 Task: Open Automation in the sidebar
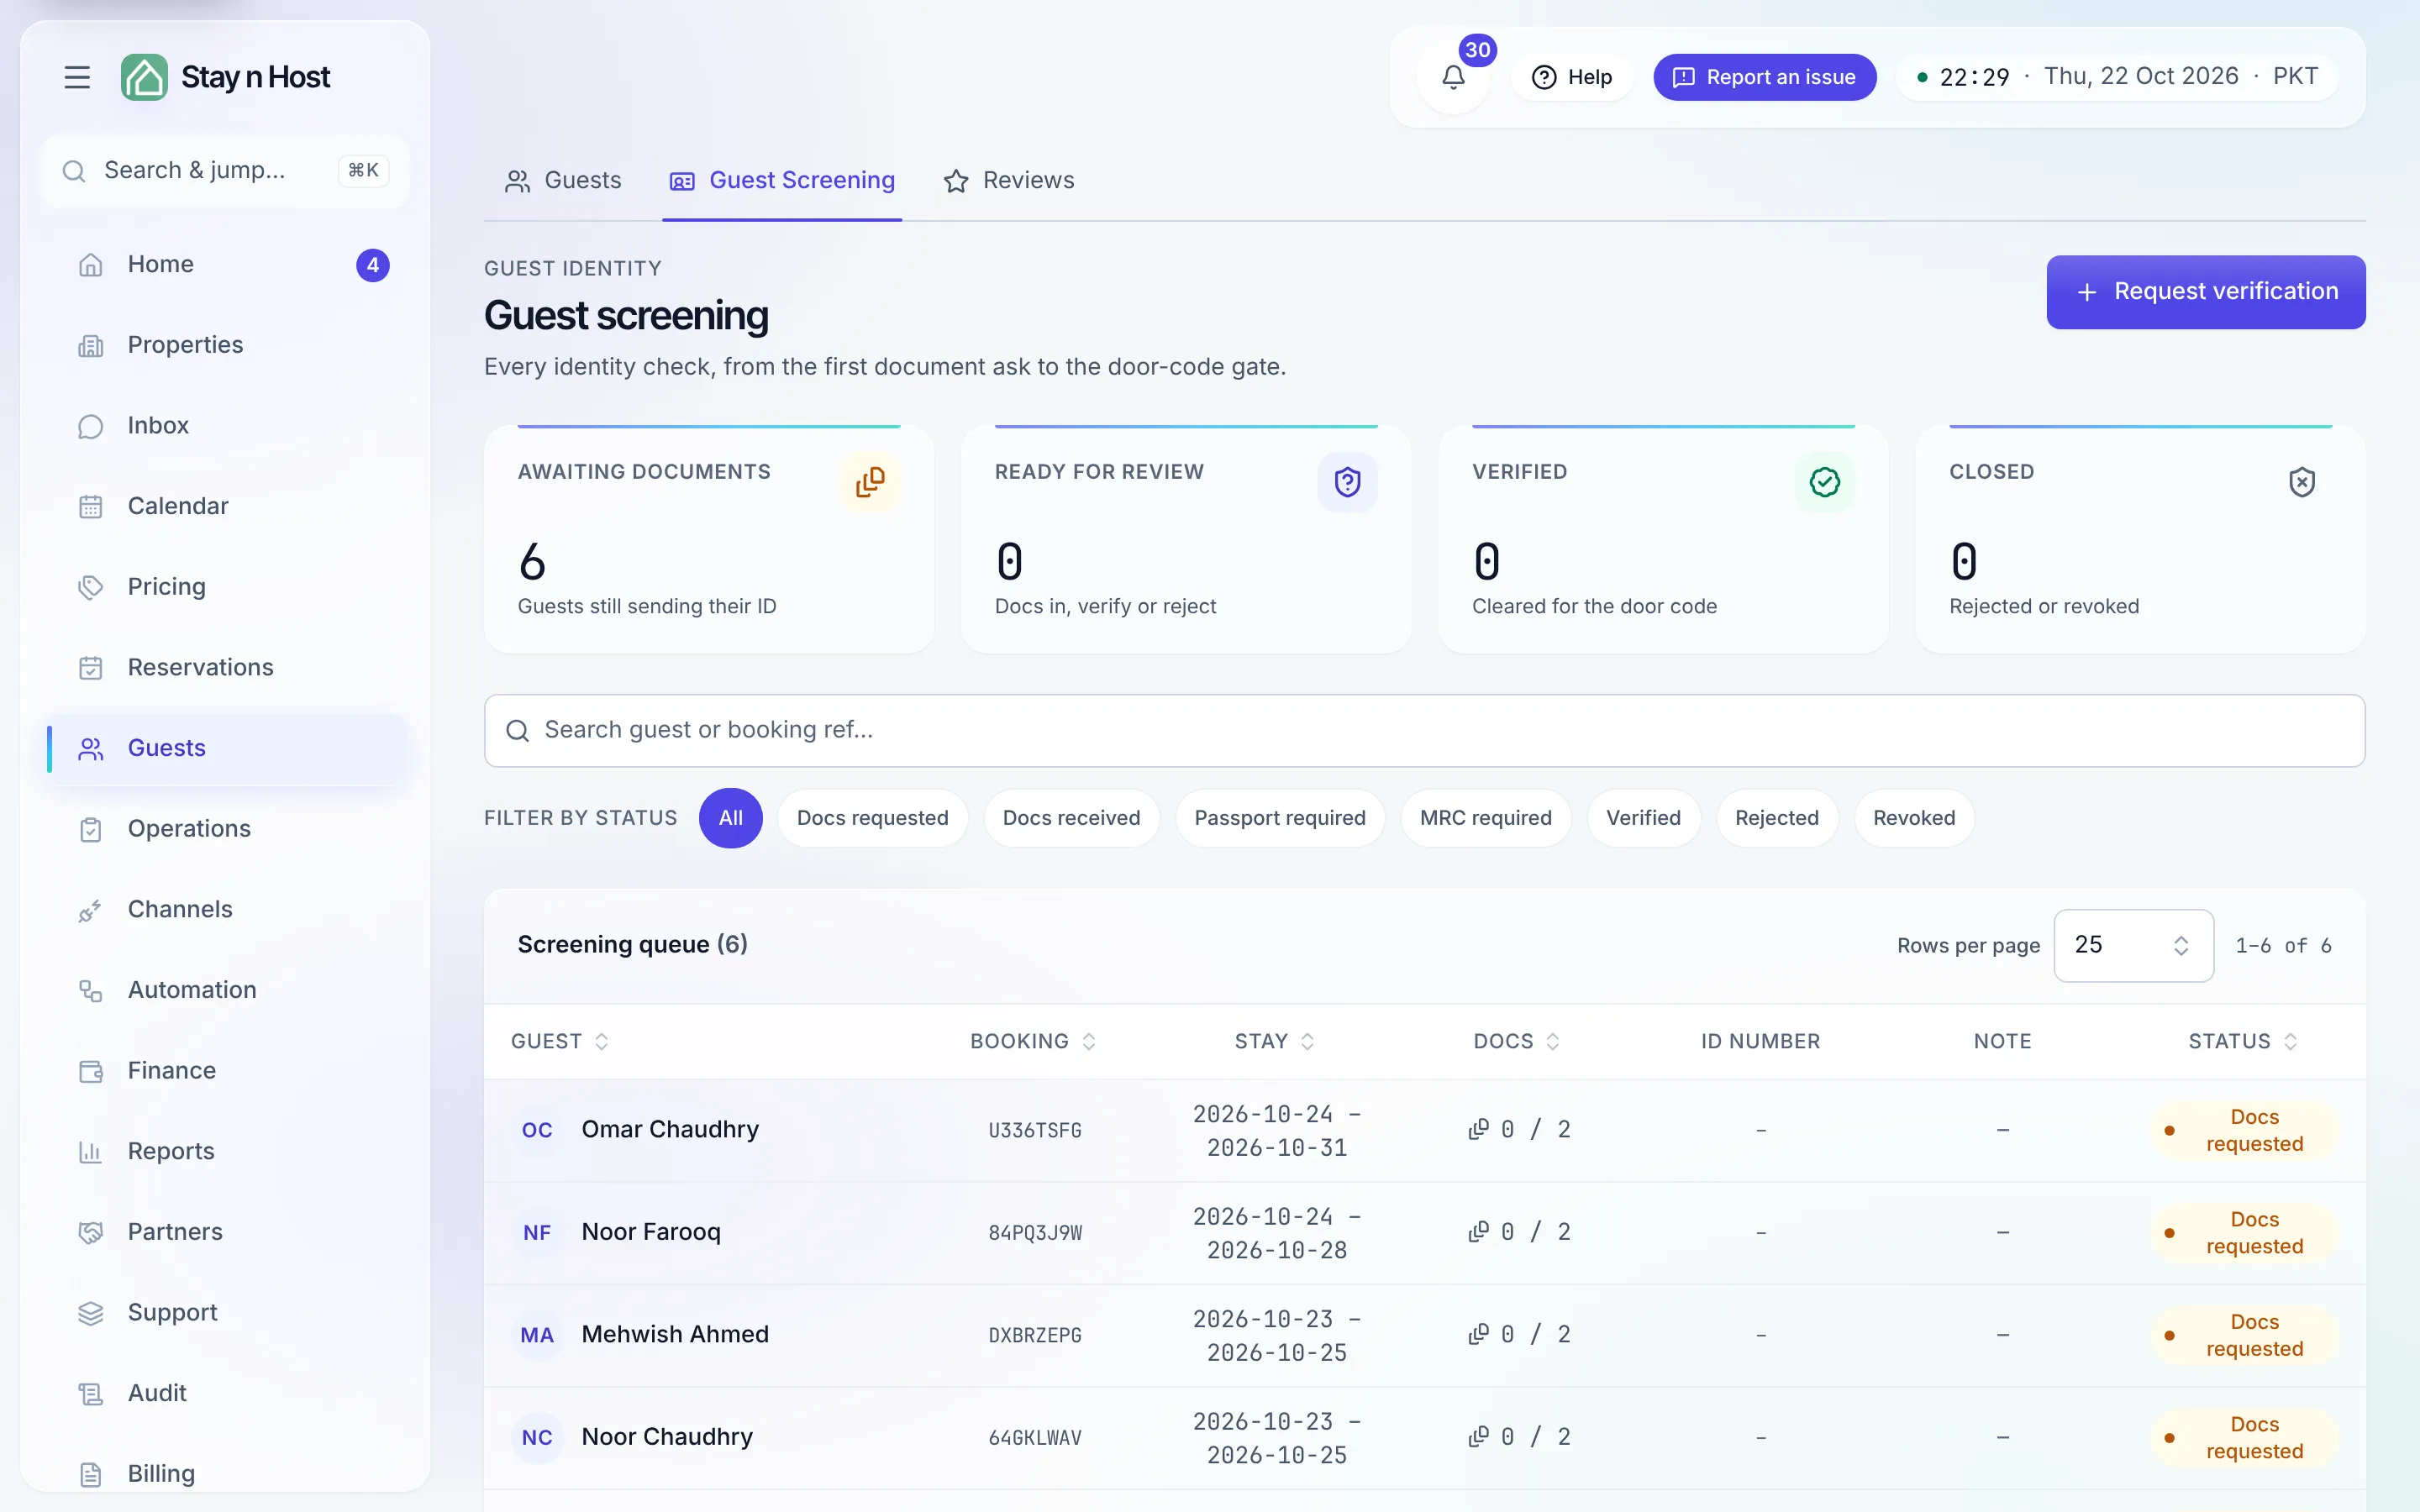(x=227, y=990)
